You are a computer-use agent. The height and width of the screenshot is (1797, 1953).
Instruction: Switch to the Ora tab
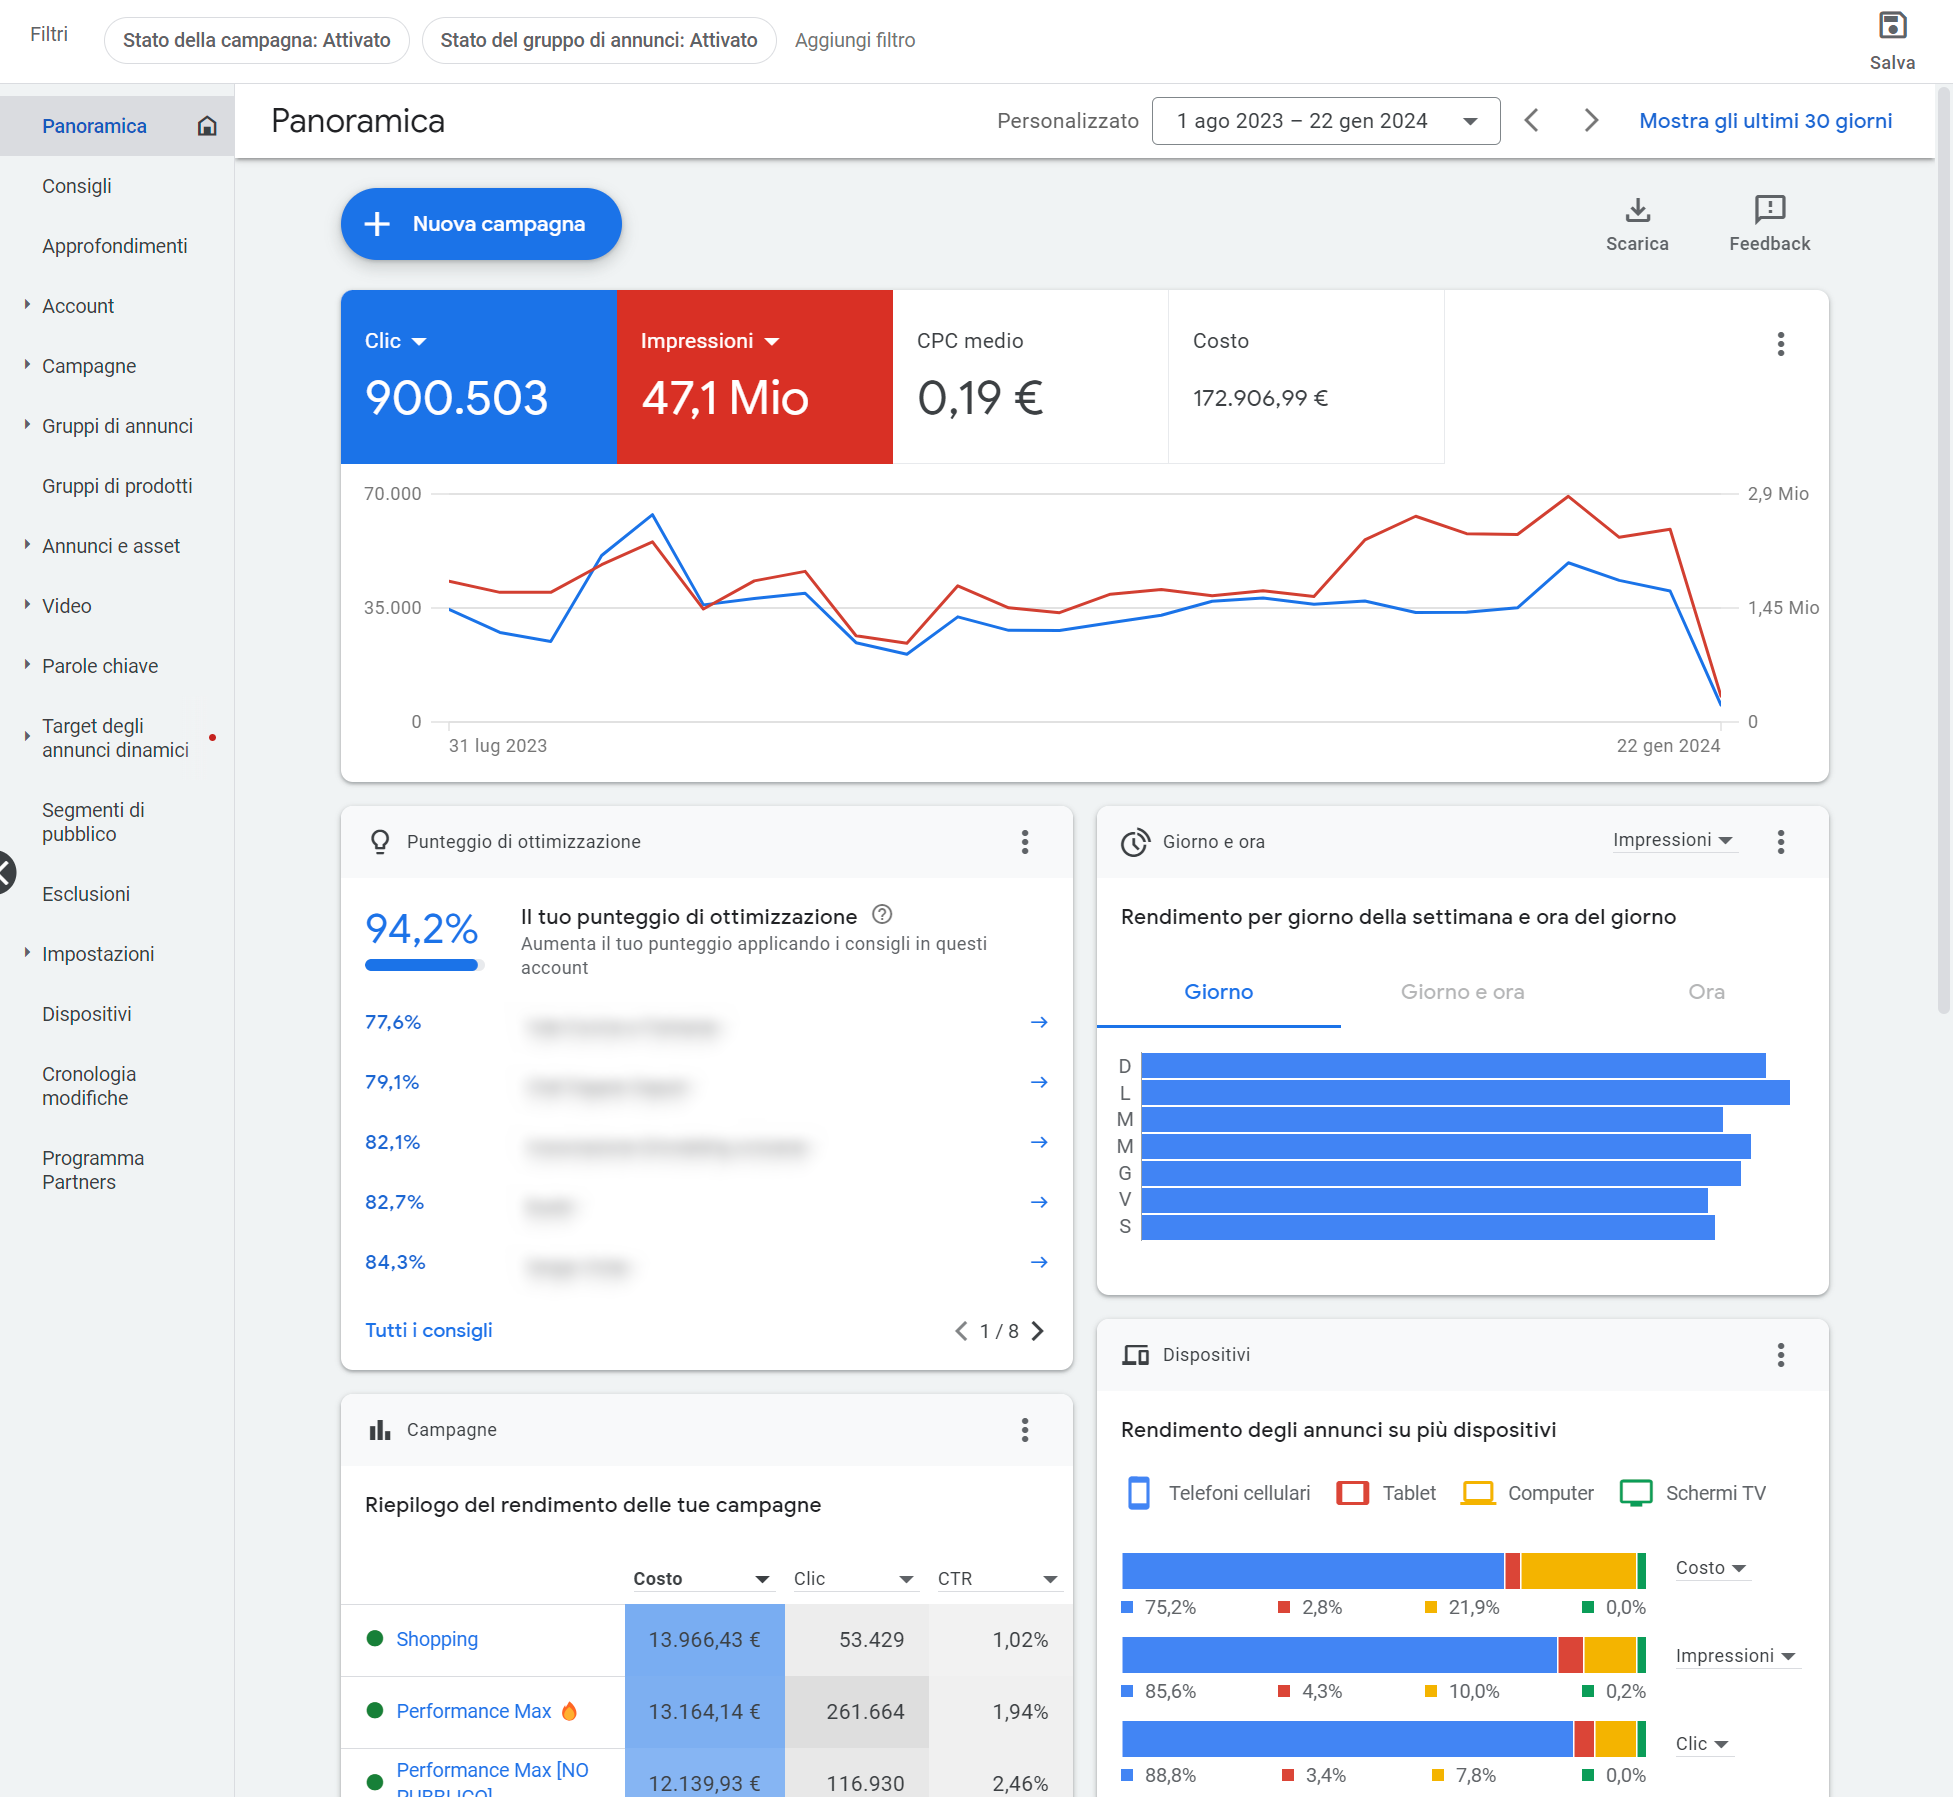coord(1706,991)
